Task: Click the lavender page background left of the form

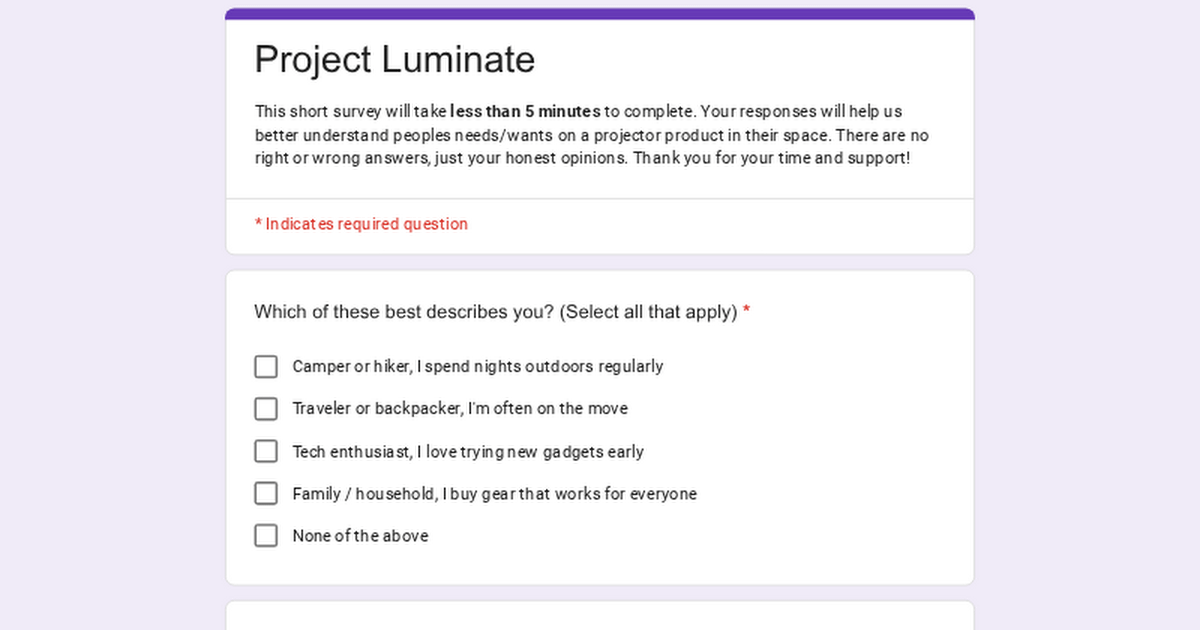Action: click(110, 320)
